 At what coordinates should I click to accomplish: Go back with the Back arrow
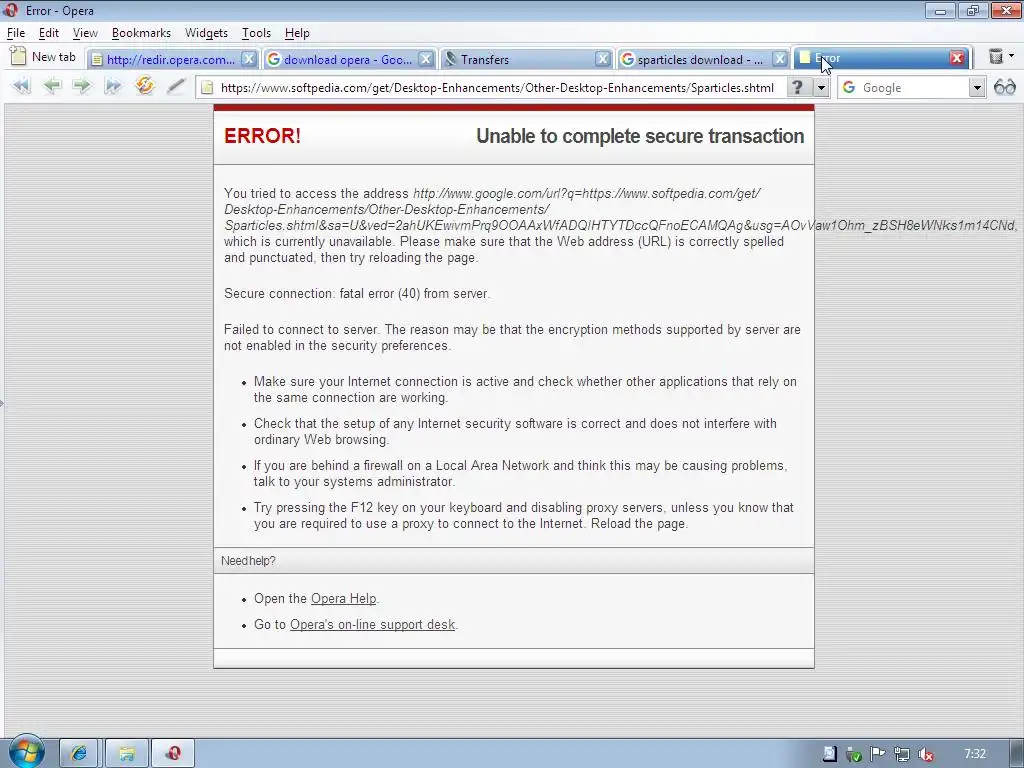(52, 86)
